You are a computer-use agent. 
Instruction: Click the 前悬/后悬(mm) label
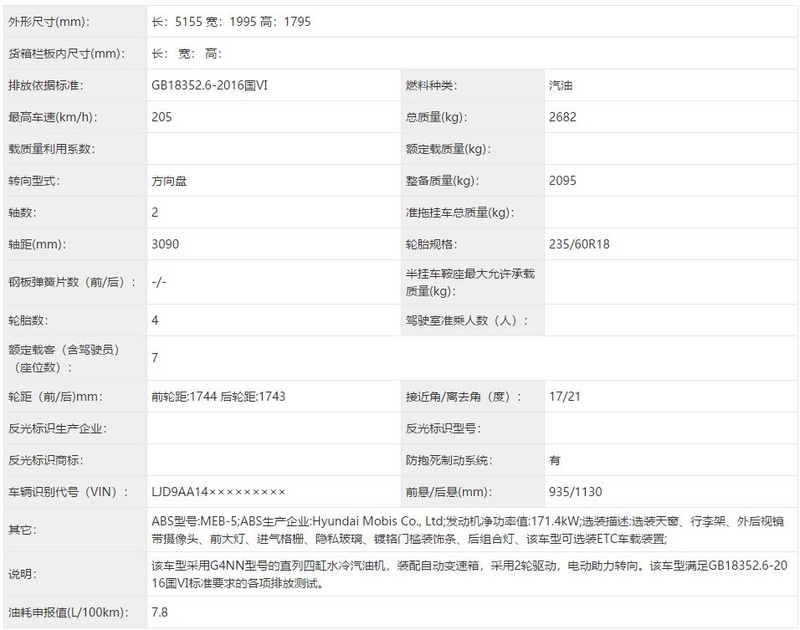tap(449, 492)
